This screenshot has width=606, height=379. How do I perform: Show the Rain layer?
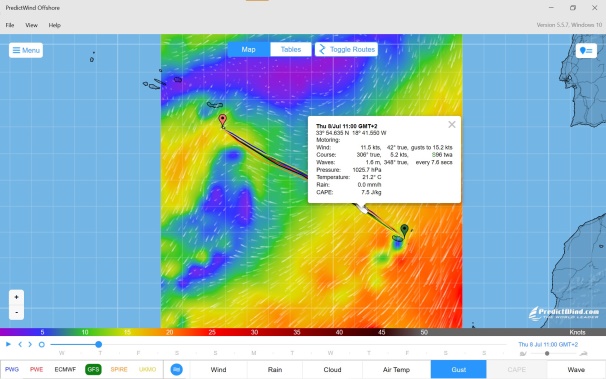pos(275,370)
